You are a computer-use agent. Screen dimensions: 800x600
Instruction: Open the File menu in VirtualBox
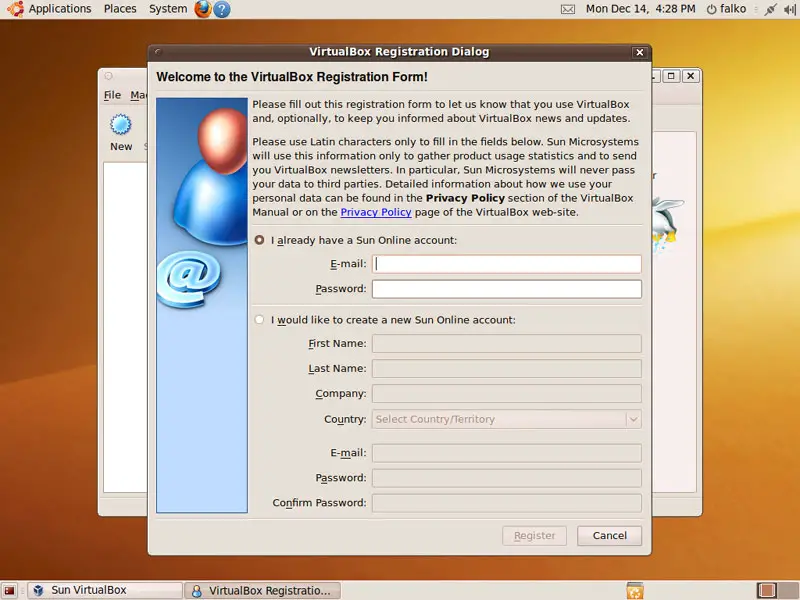click(x=112, y=95)
